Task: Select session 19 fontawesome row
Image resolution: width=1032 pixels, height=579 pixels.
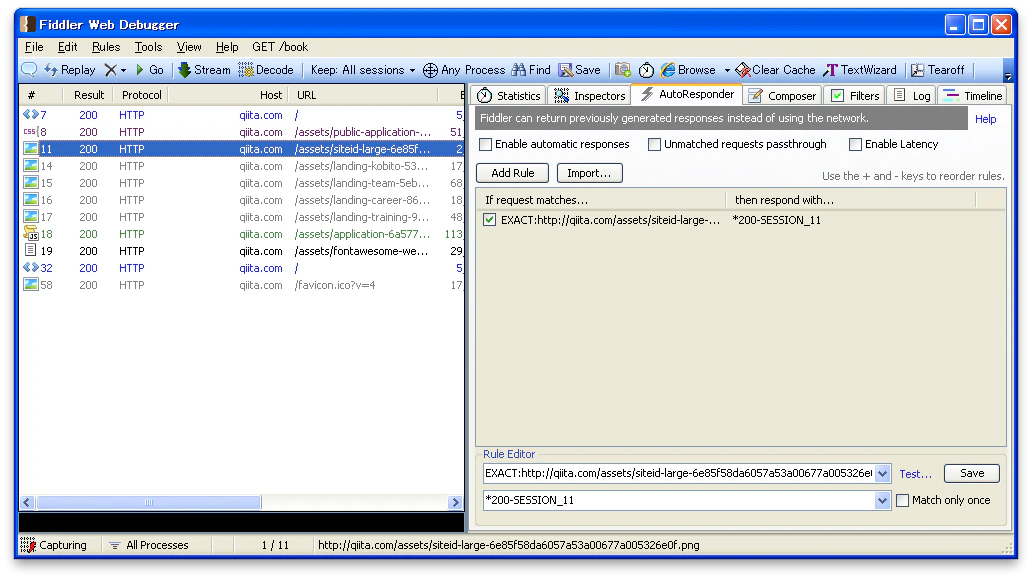Action: 242,251
